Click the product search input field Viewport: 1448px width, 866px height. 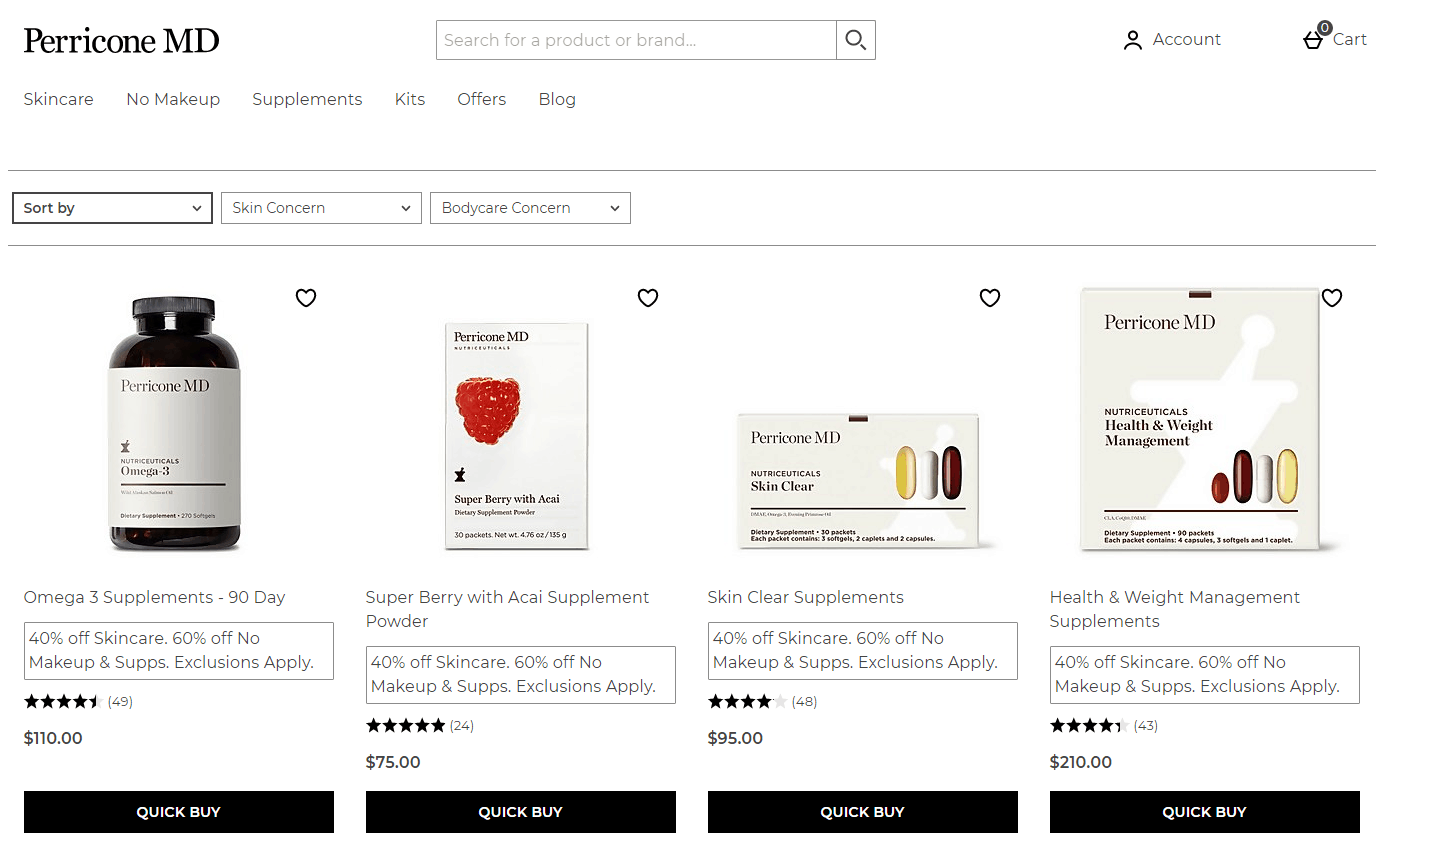click(637, 40)
